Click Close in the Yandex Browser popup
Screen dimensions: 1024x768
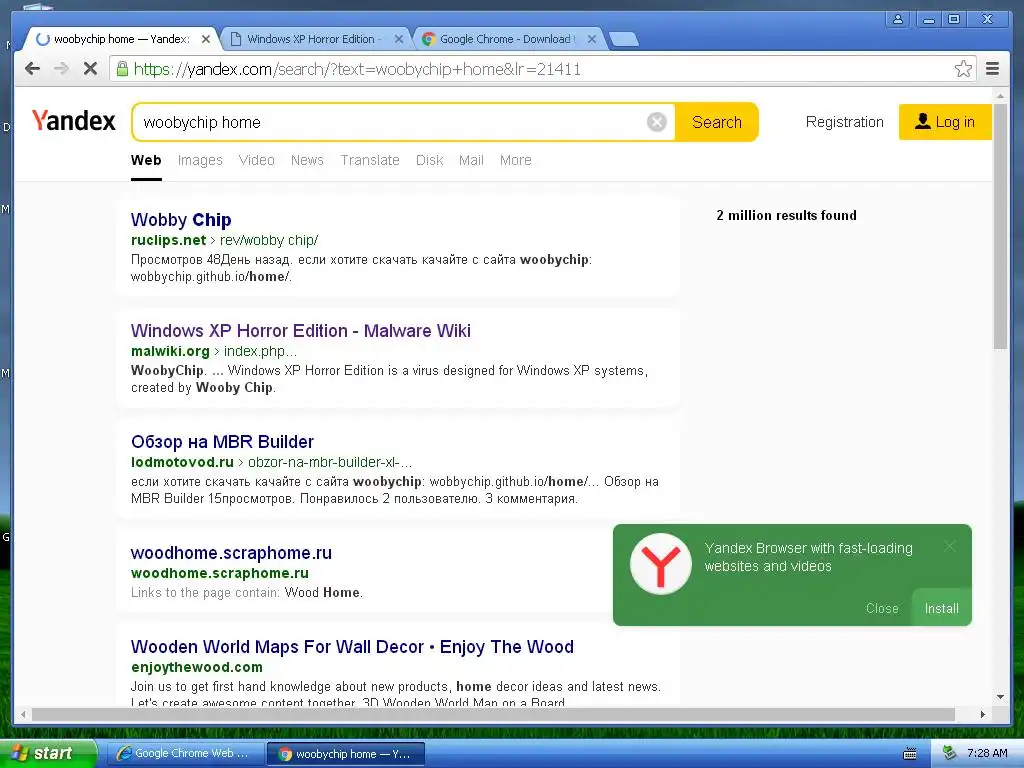(x=882, y=608)
